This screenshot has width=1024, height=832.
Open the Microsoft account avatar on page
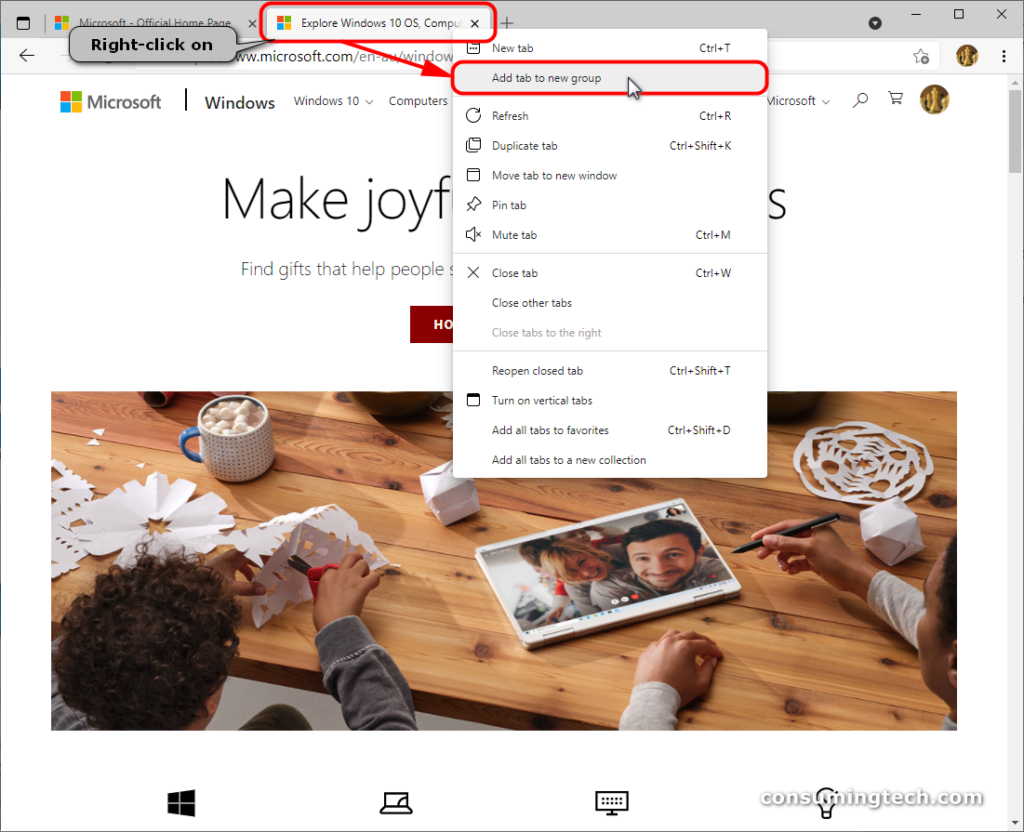[x=935, y=100]
